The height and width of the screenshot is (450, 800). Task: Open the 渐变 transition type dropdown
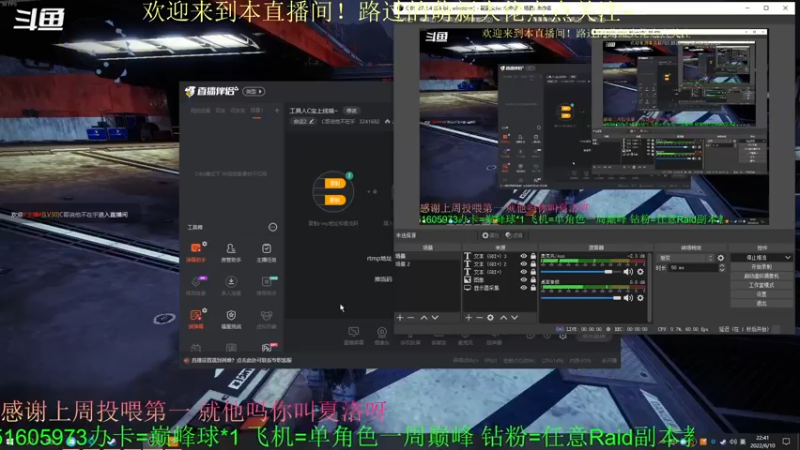pos(685,258)
